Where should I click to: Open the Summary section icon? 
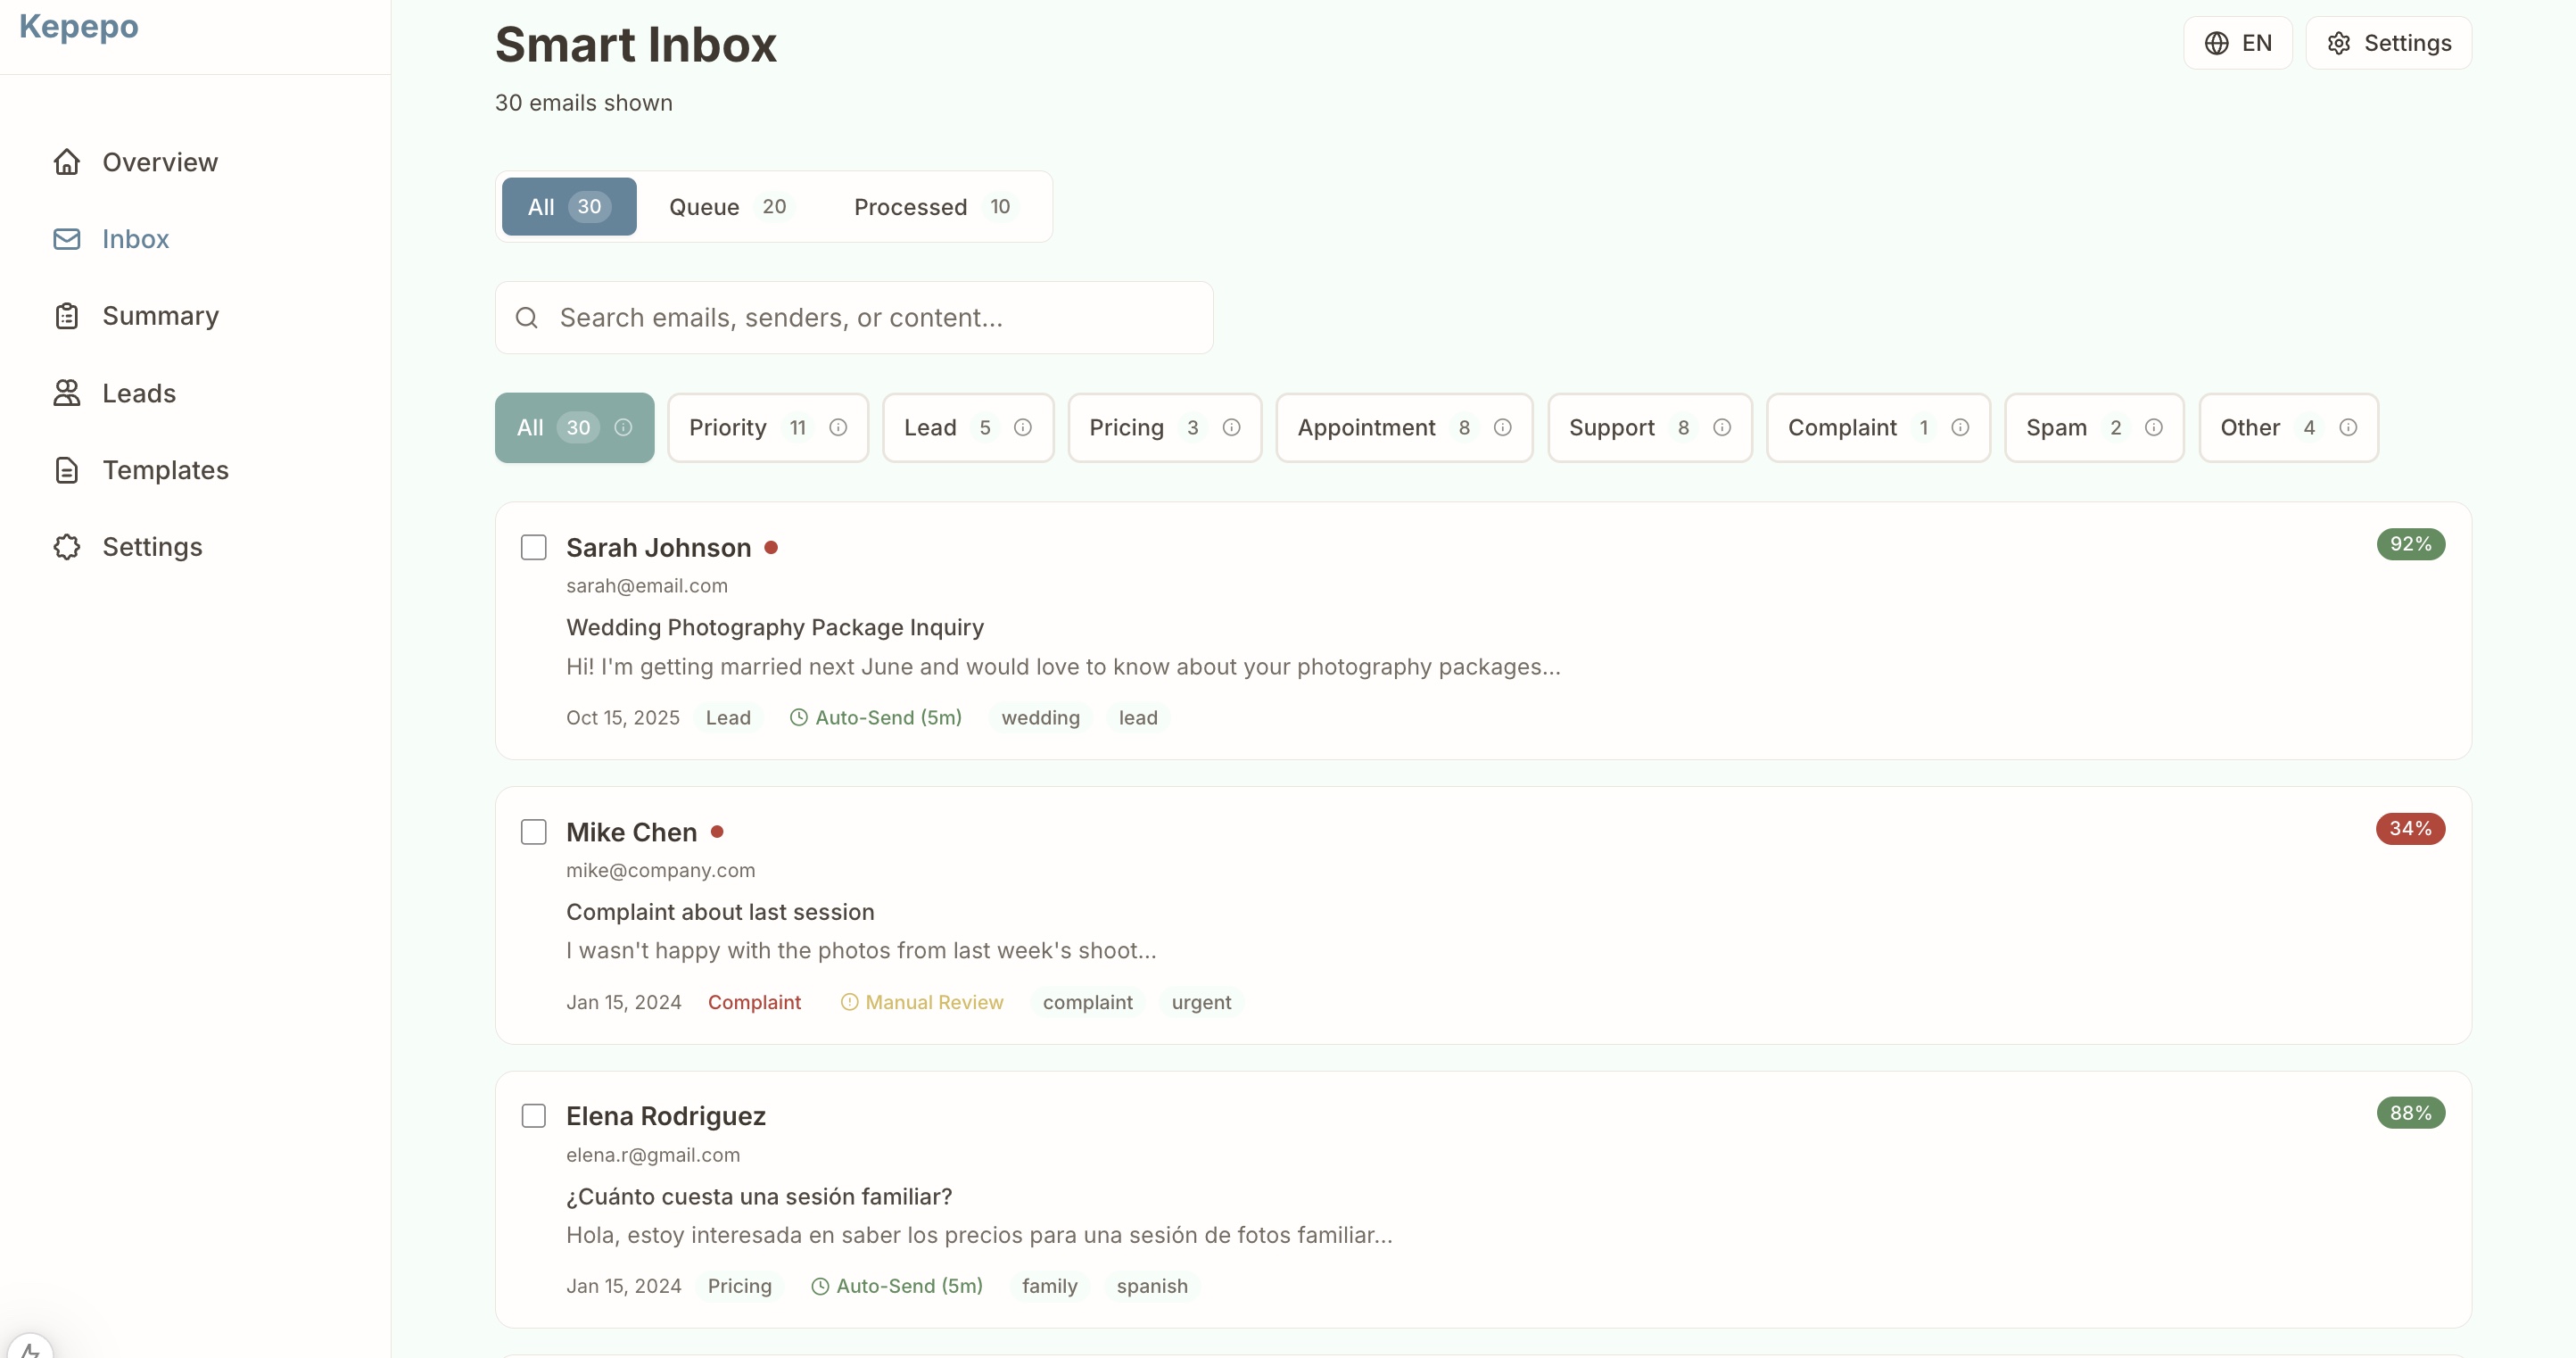pyautogui.click(x=66, y=316)
